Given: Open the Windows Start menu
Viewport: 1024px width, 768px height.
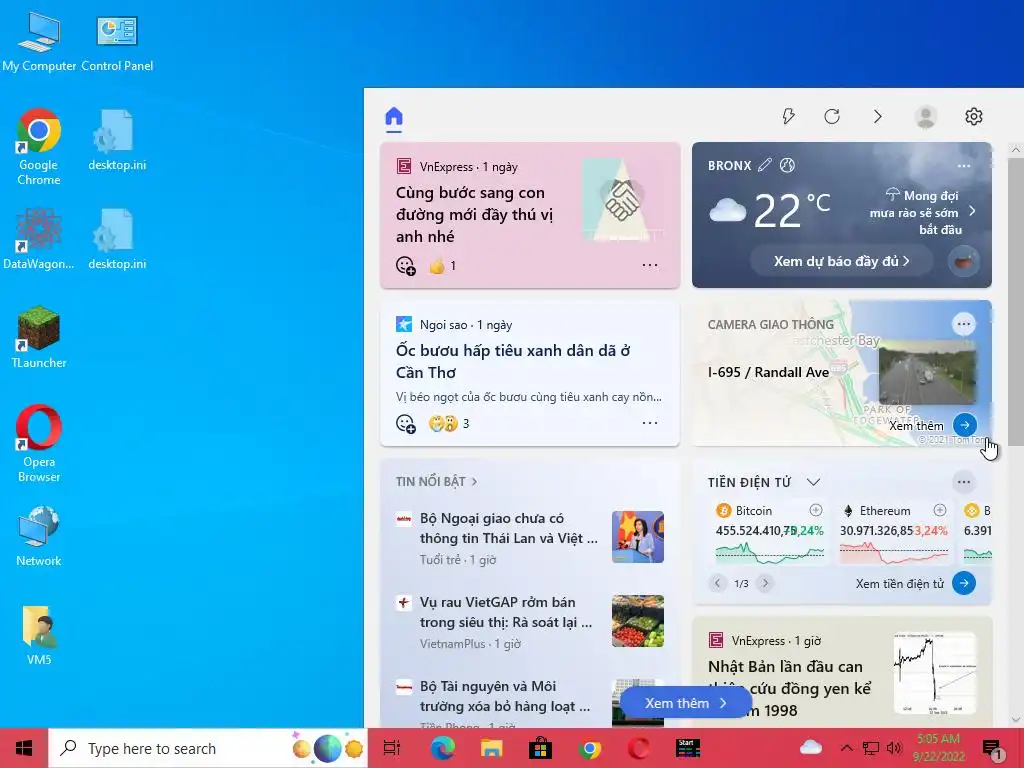Looking at the screenshot, I should click(x=24, y=748).
